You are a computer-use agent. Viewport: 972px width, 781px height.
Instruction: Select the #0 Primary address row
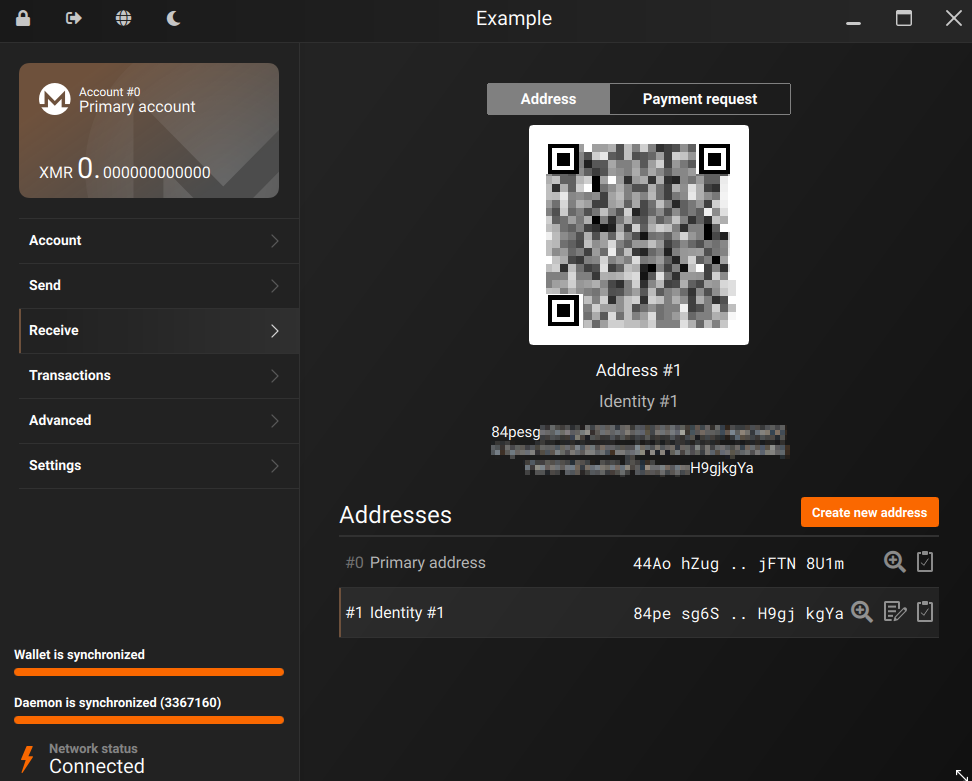click(x=638, y=562)
